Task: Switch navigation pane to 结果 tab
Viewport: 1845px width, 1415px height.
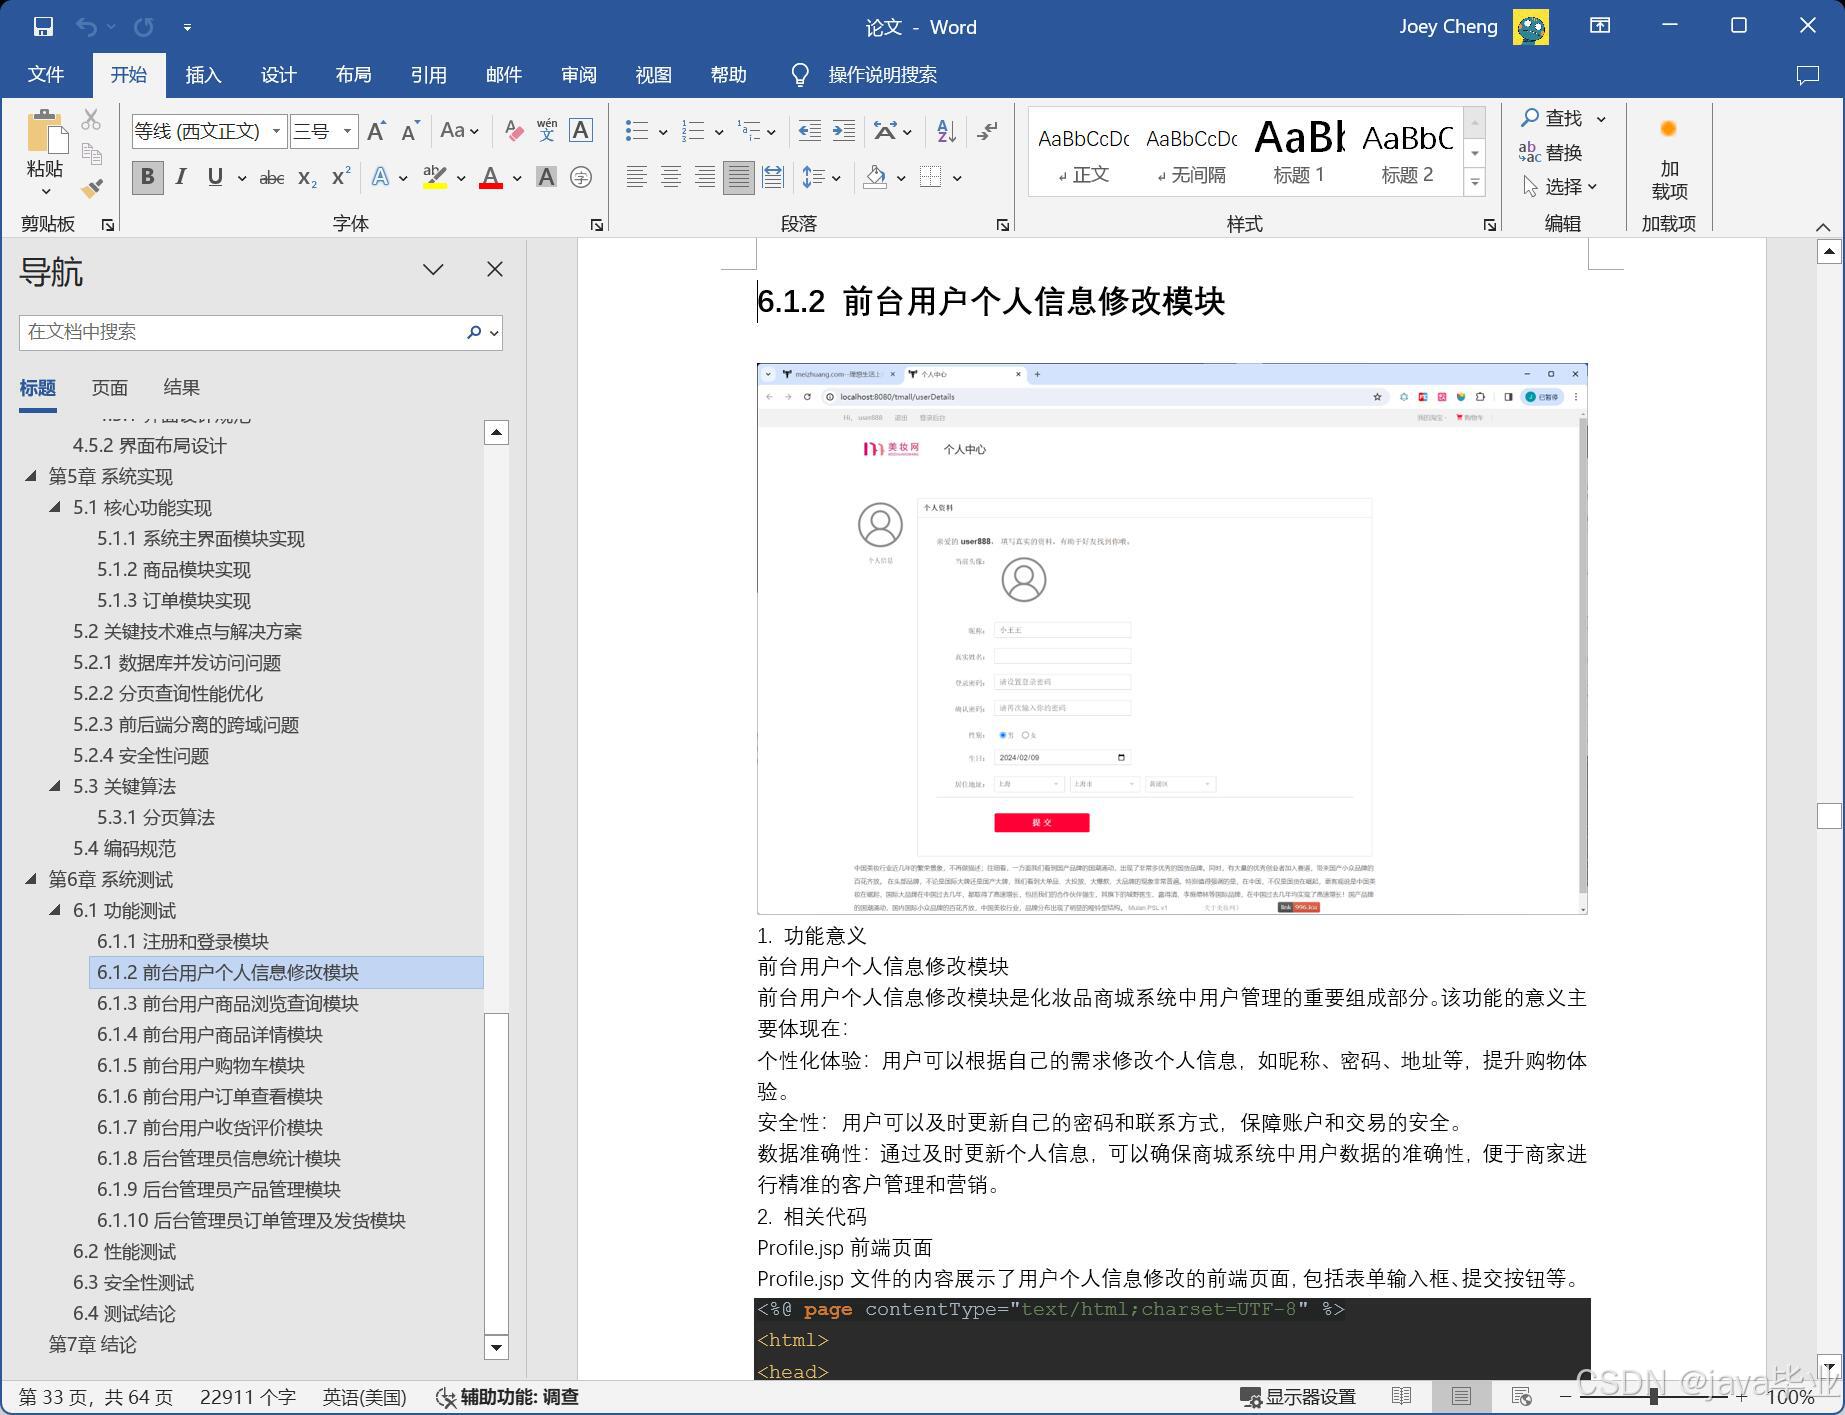Action: coord(181,388)
